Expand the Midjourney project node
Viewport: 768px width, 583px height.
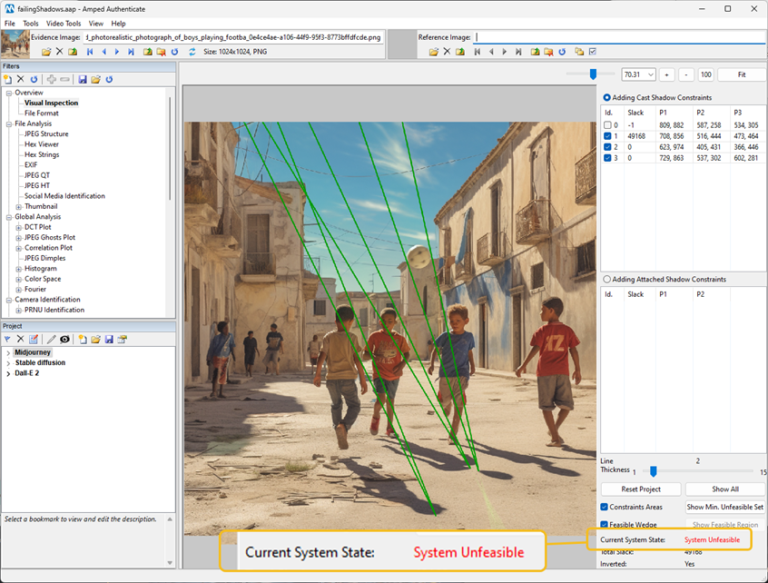[x=8, y=352]
